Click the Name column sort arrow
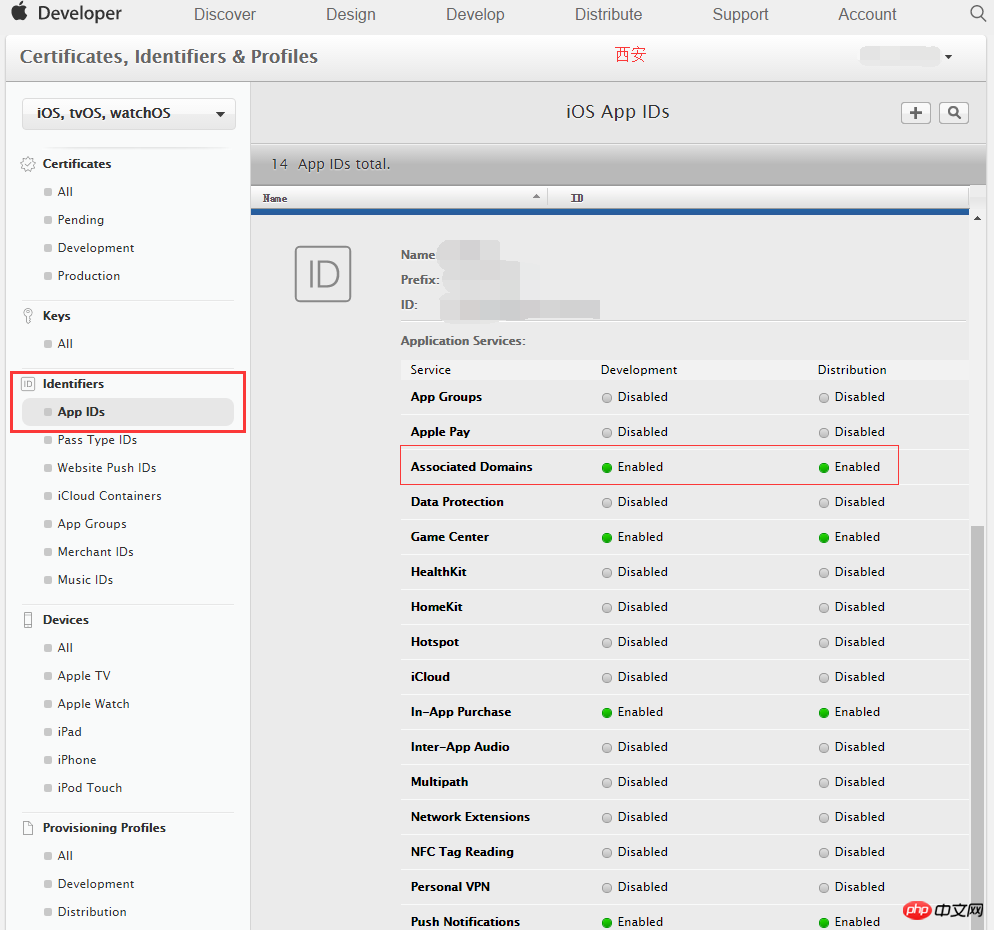Screen dimensions: 994x930 (536, 197)
